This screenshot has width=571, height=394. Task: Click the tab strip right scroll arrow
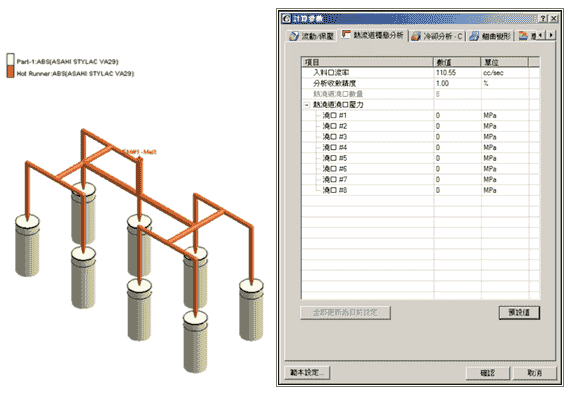point(551,35)
